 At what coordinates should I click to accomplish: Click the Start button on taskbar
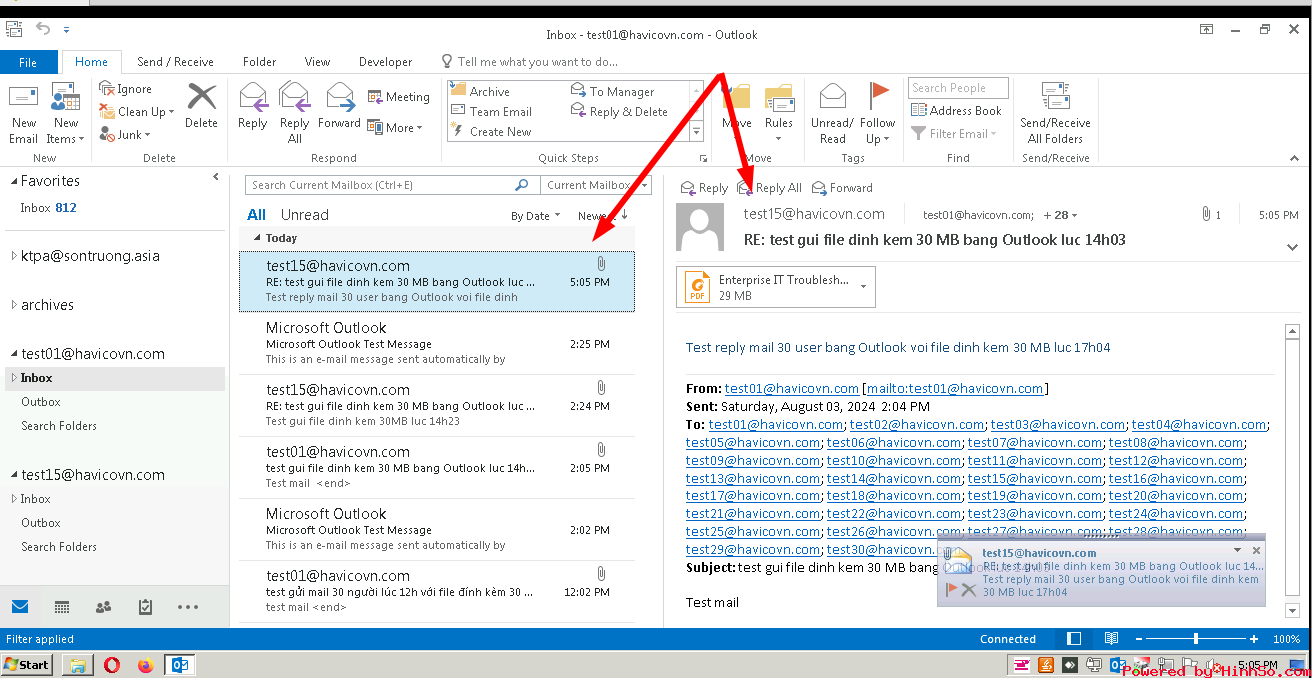27,664
